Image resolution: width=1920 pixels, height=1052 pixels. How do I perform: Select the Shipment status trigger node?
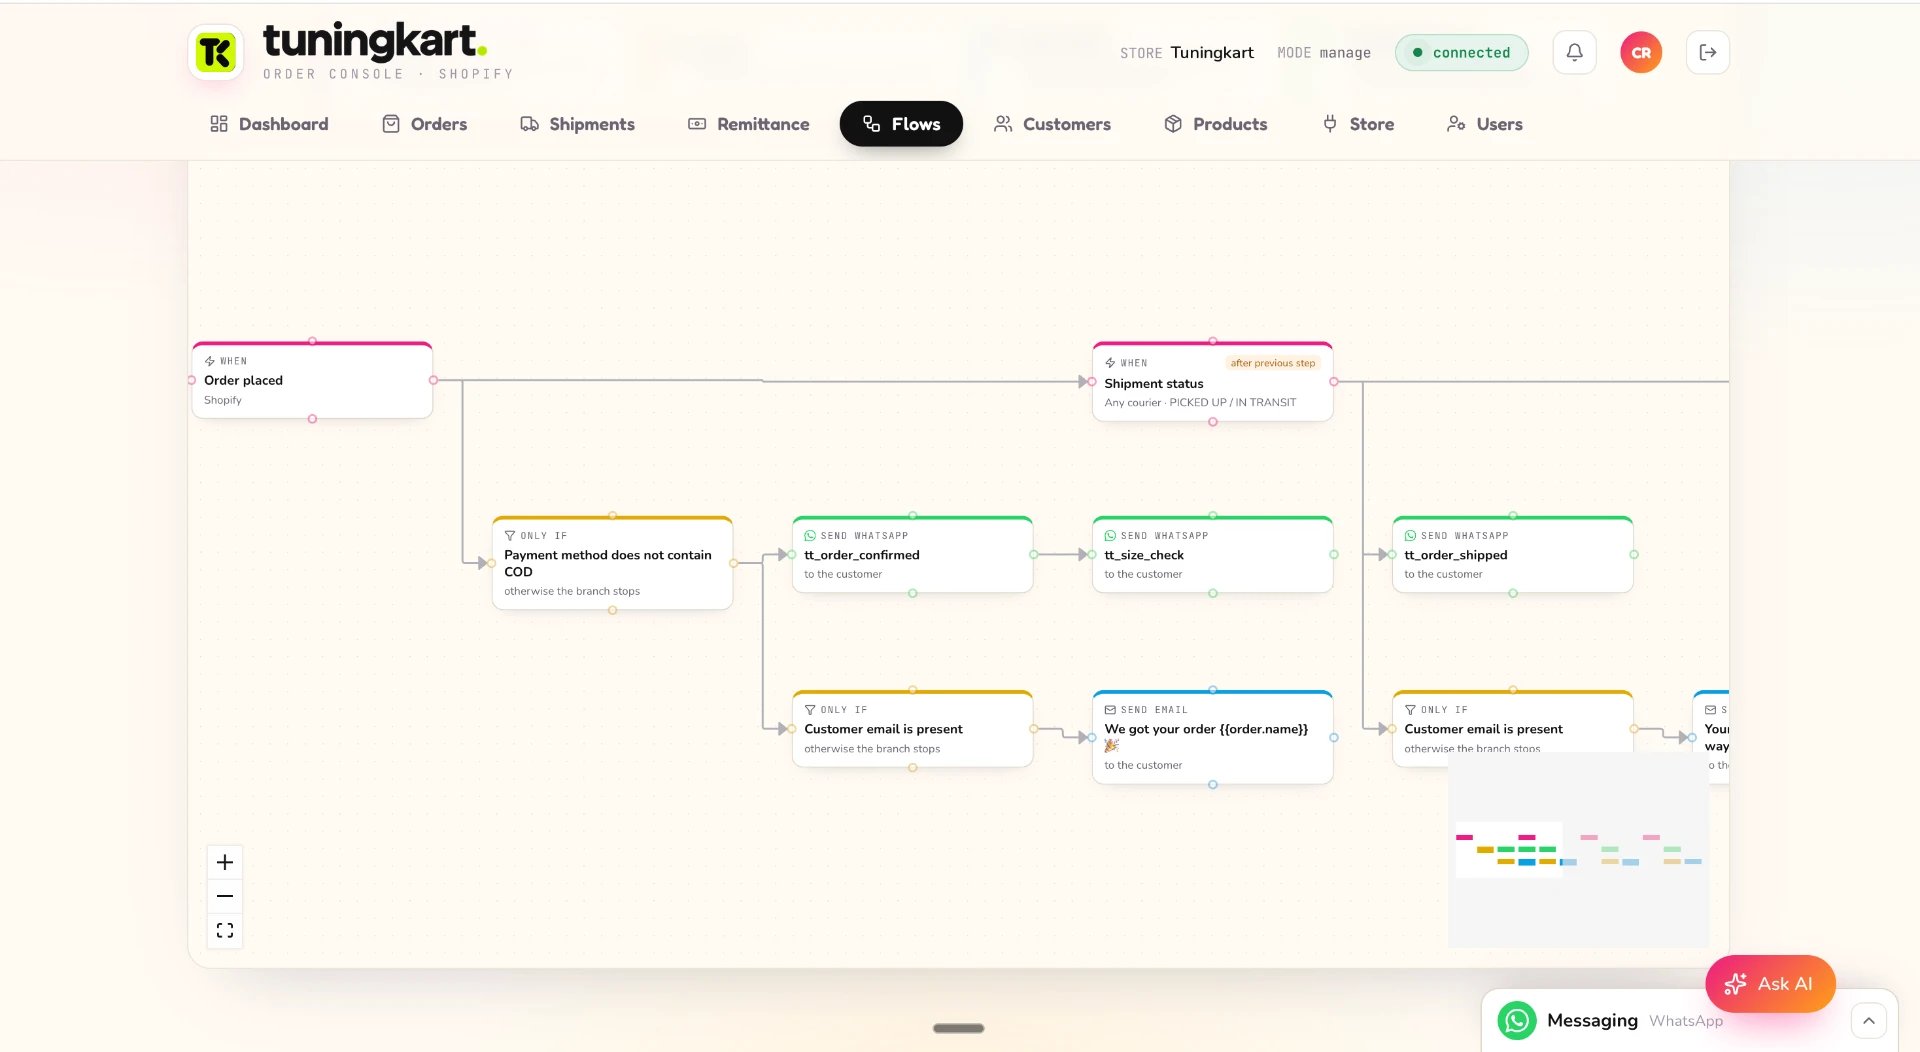click(1212, 382)
